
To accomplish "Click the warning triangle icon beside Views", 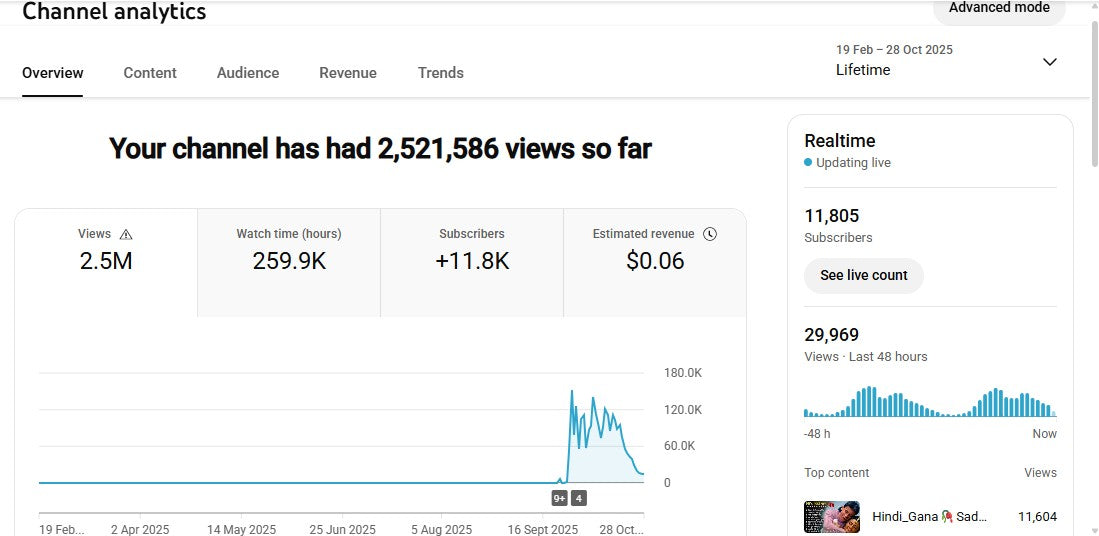I will (x=126, y=234).
